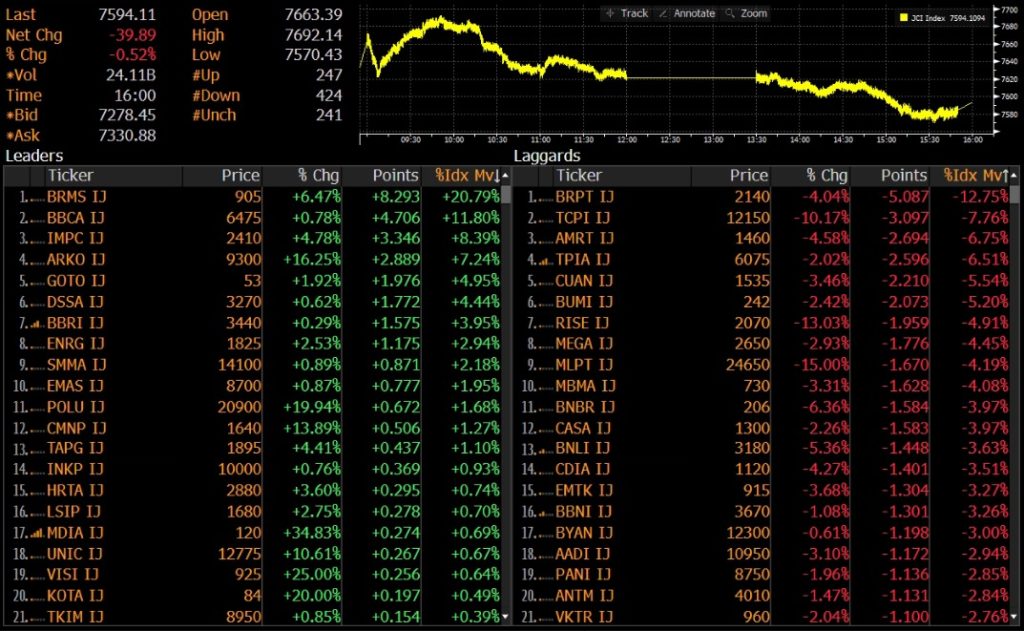Click the bar chart icon beside MDIA IJ
1024x631 pixels.
pyautogui.click(x=36, y=534)
